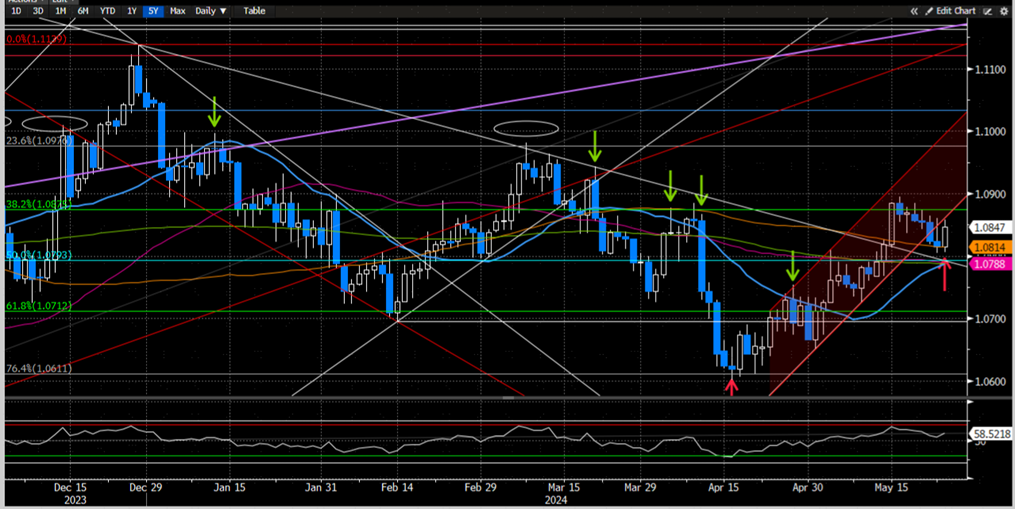Click the Apr 15 date label
Image resolution: width=1015 pixels, height=509 pixels.
[723, 487]
